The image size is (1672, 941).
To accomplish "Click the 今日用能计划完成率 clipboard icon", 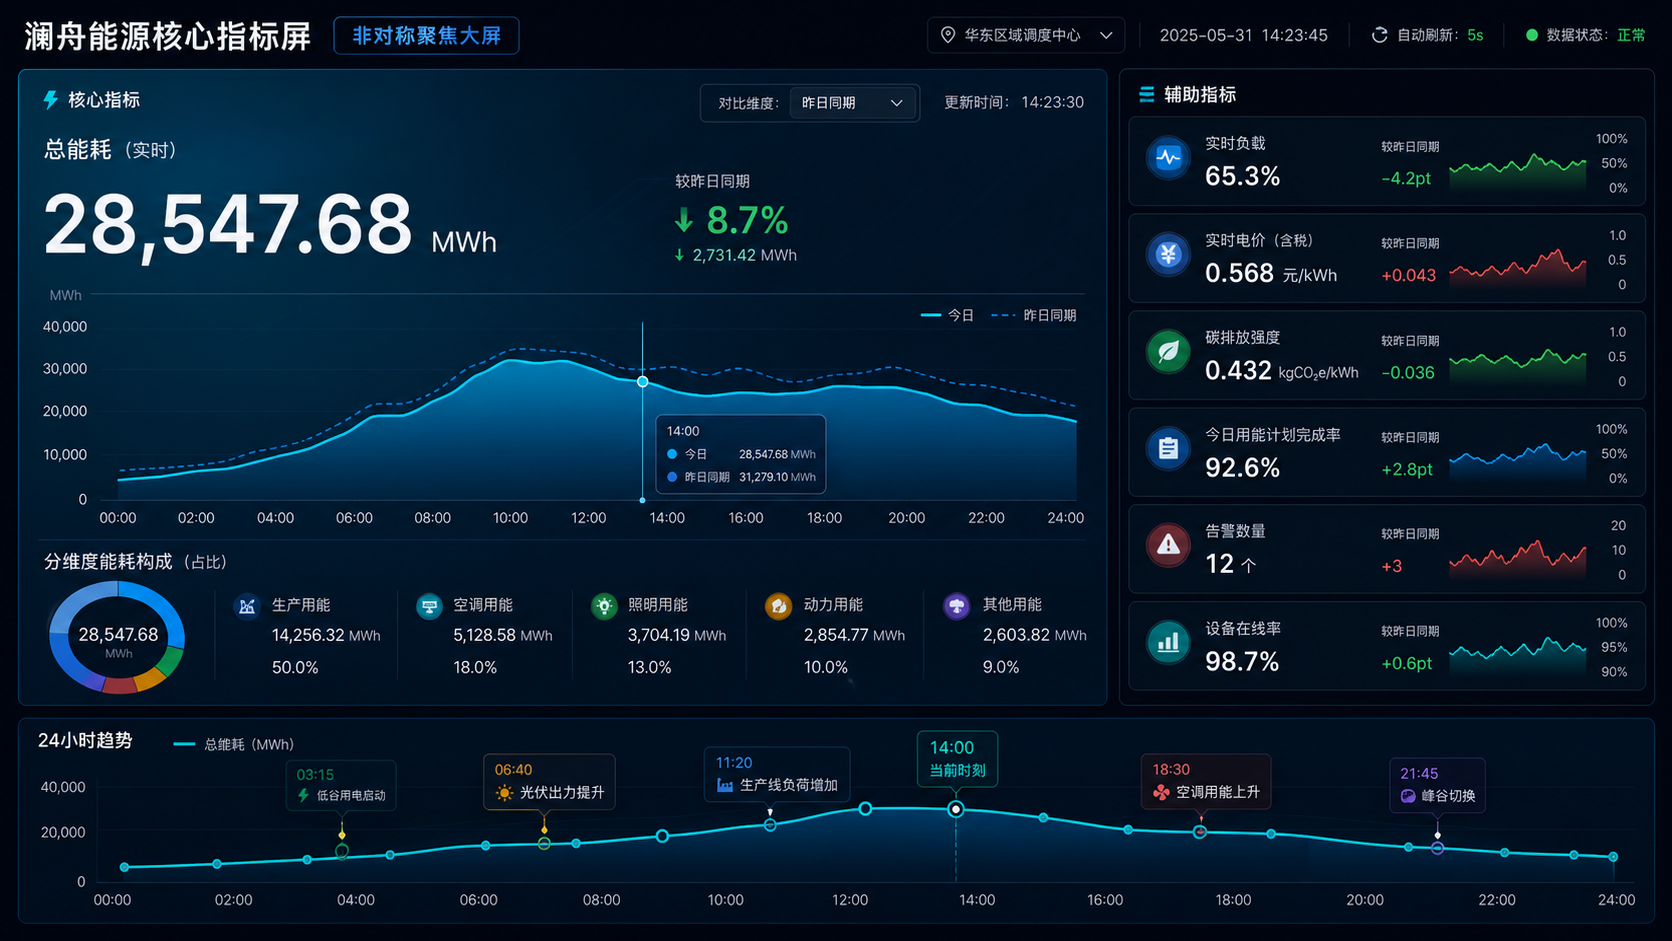I will (x=1168, y=449).
